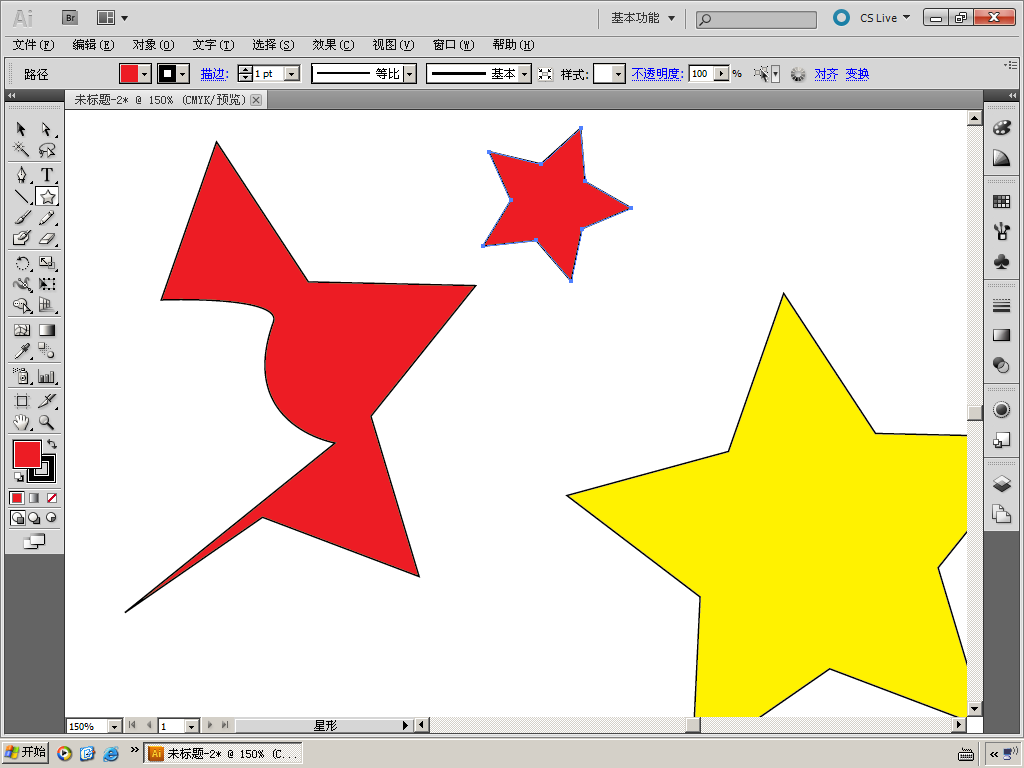Select the Blend tool
Viewport: 1024px width, 768px height.
(46, 351)
